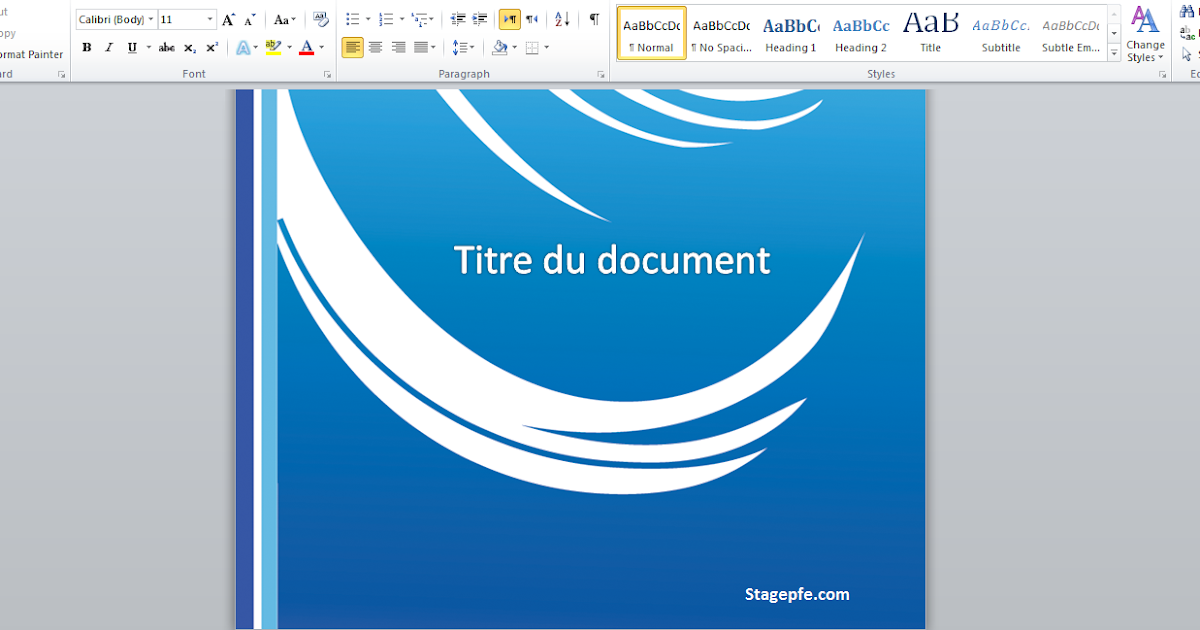Click the Change Case Aa icon
Screen dimensions: 1200x630
[x=285, y=19]
